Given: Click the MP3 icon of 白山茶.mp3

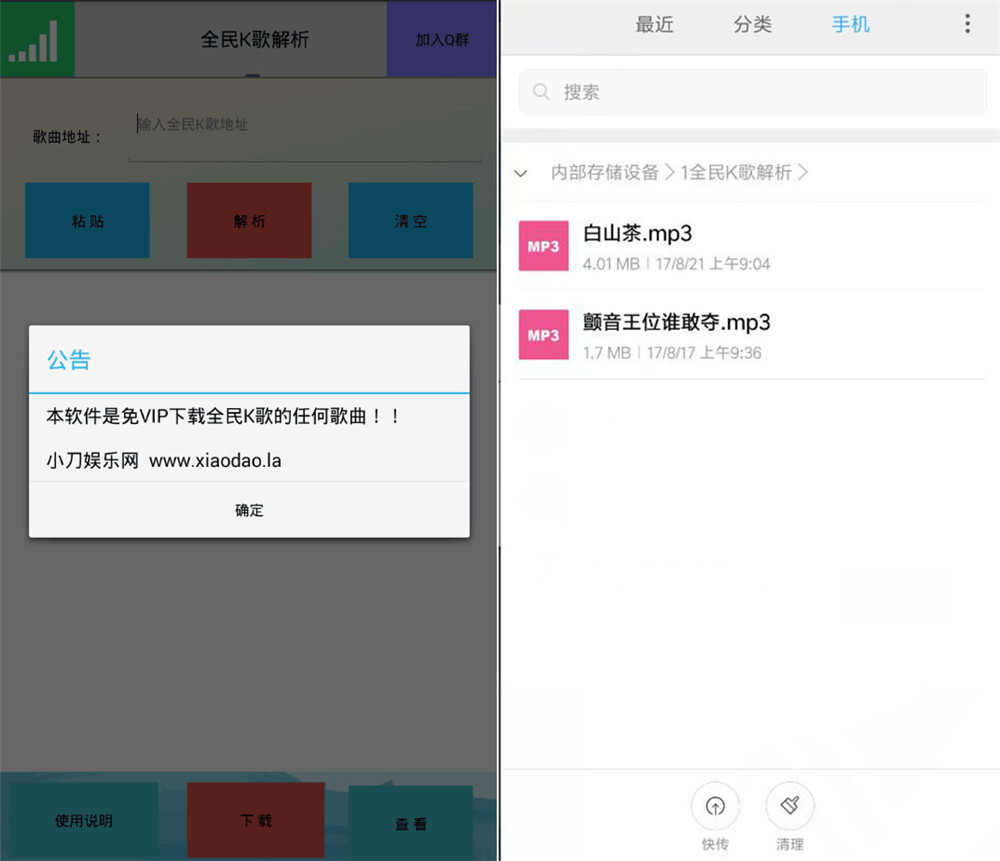Looking at the screenshot, I should 543,246.
